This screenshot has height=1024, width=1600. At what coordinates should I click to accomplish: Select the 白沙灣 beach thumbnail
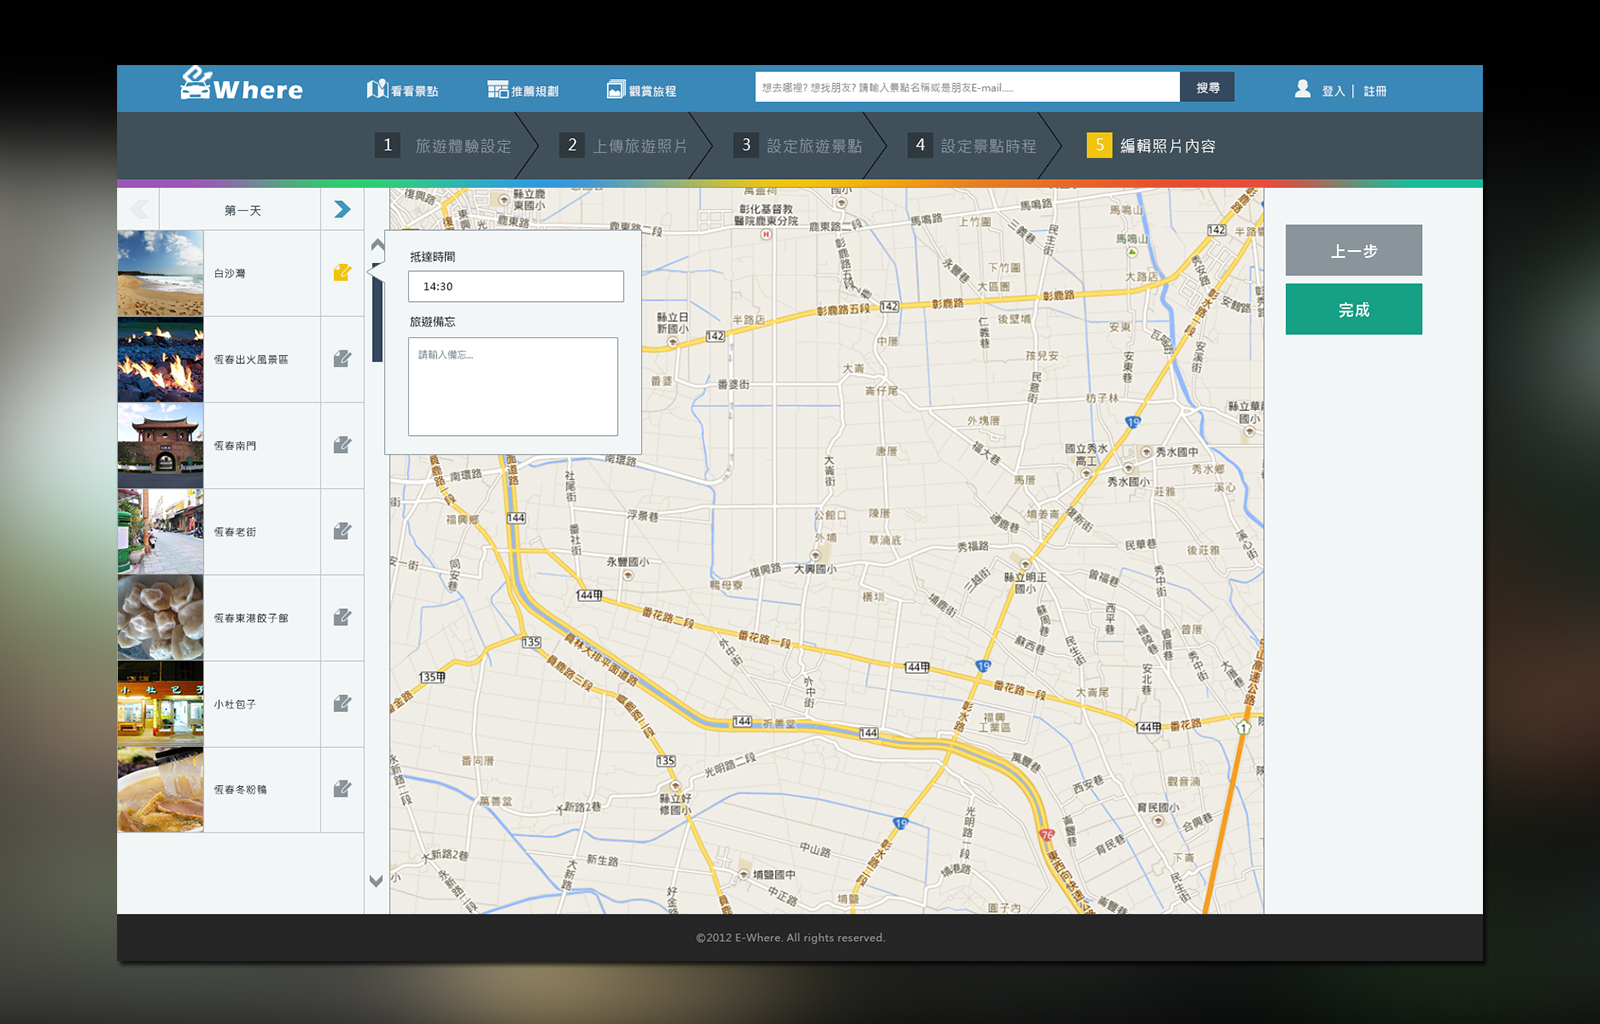pyautogui.click(x=160, y=273)
